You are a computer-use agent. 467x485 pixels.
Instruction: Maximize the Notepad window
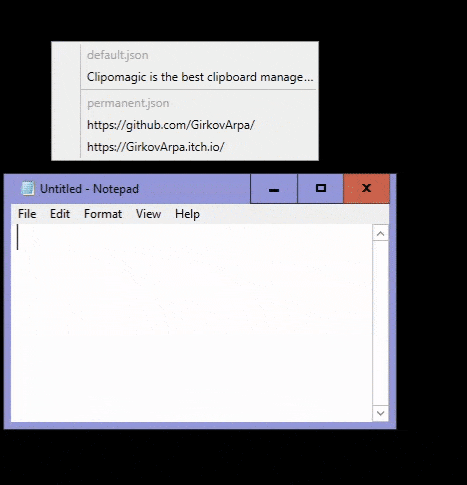tap(320, 189)
